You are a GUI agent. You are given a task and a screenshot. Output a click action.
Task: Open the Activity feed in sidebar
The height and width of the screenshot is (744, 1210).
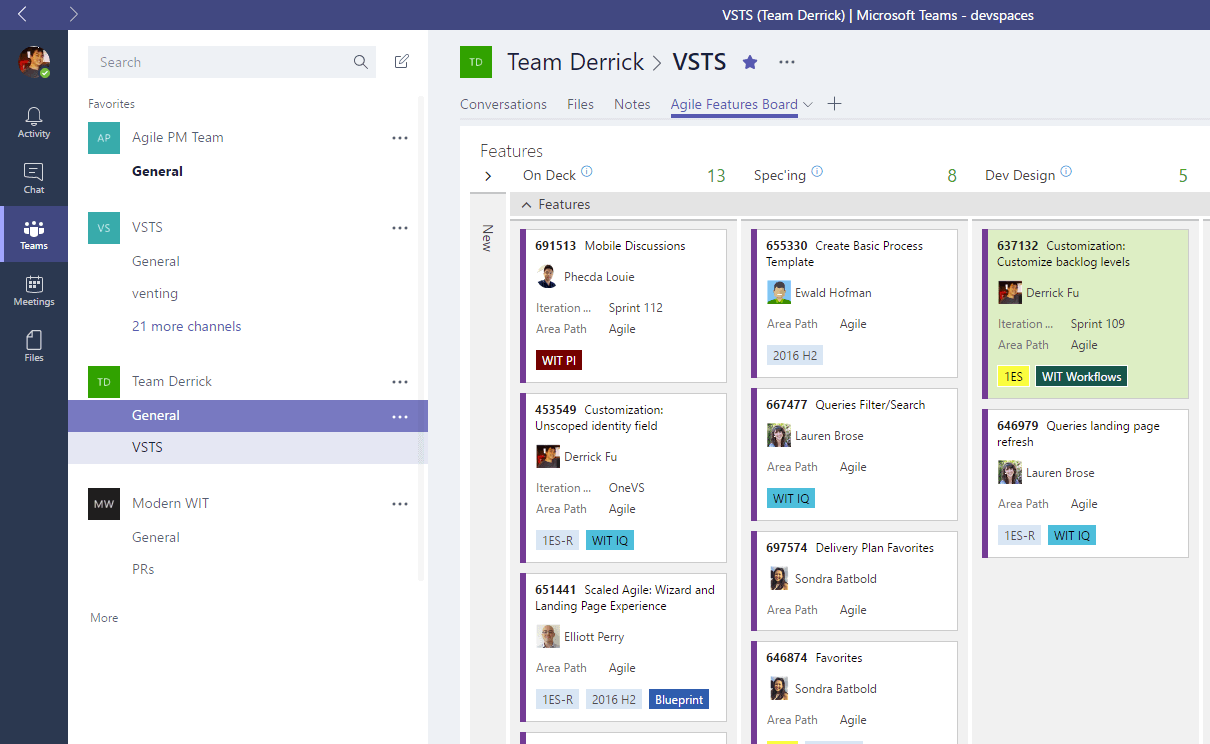pos(34,122)
